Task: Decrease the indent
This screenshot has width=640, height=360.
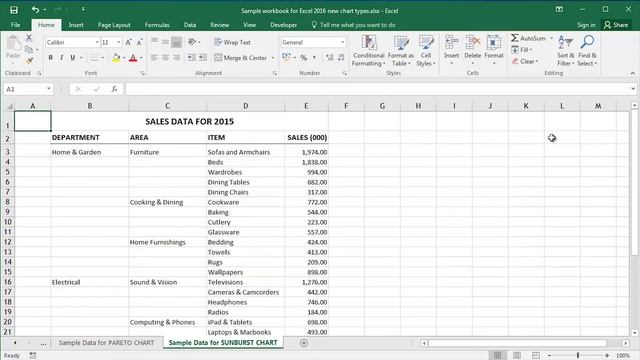Action: click(191, 58)
